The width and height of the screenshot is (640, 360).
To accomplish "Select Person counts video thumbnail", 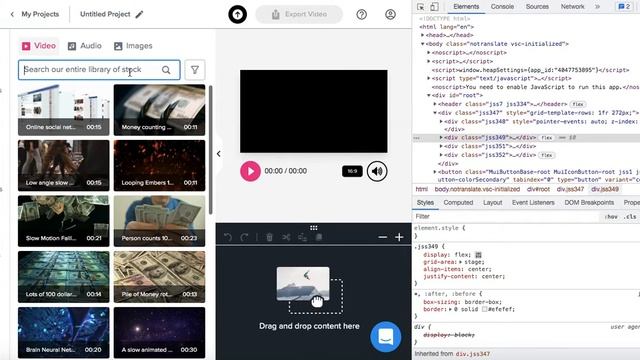I will click(160, 221).
